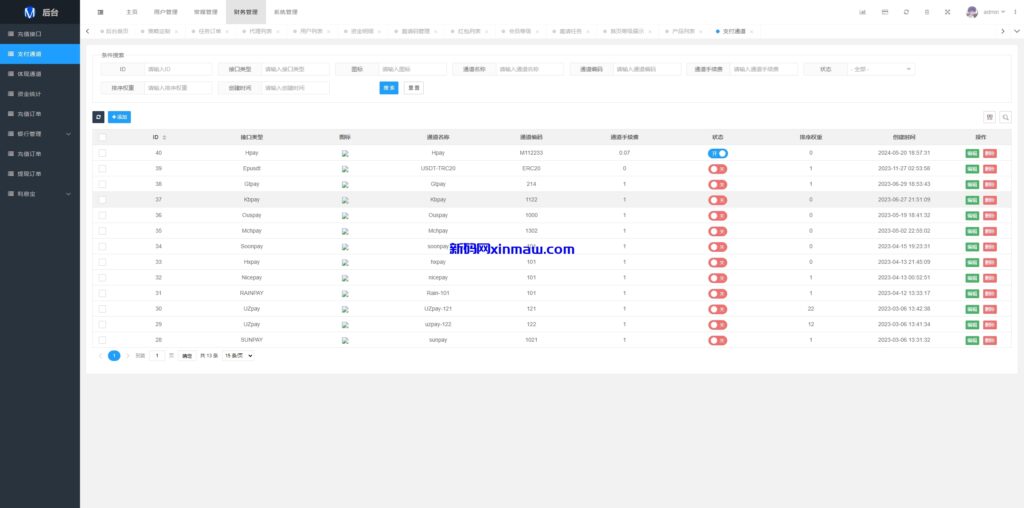The image size is (1024, 508).
Task: Toggle the status switch for Hpay row
Action: pos(717,153)
